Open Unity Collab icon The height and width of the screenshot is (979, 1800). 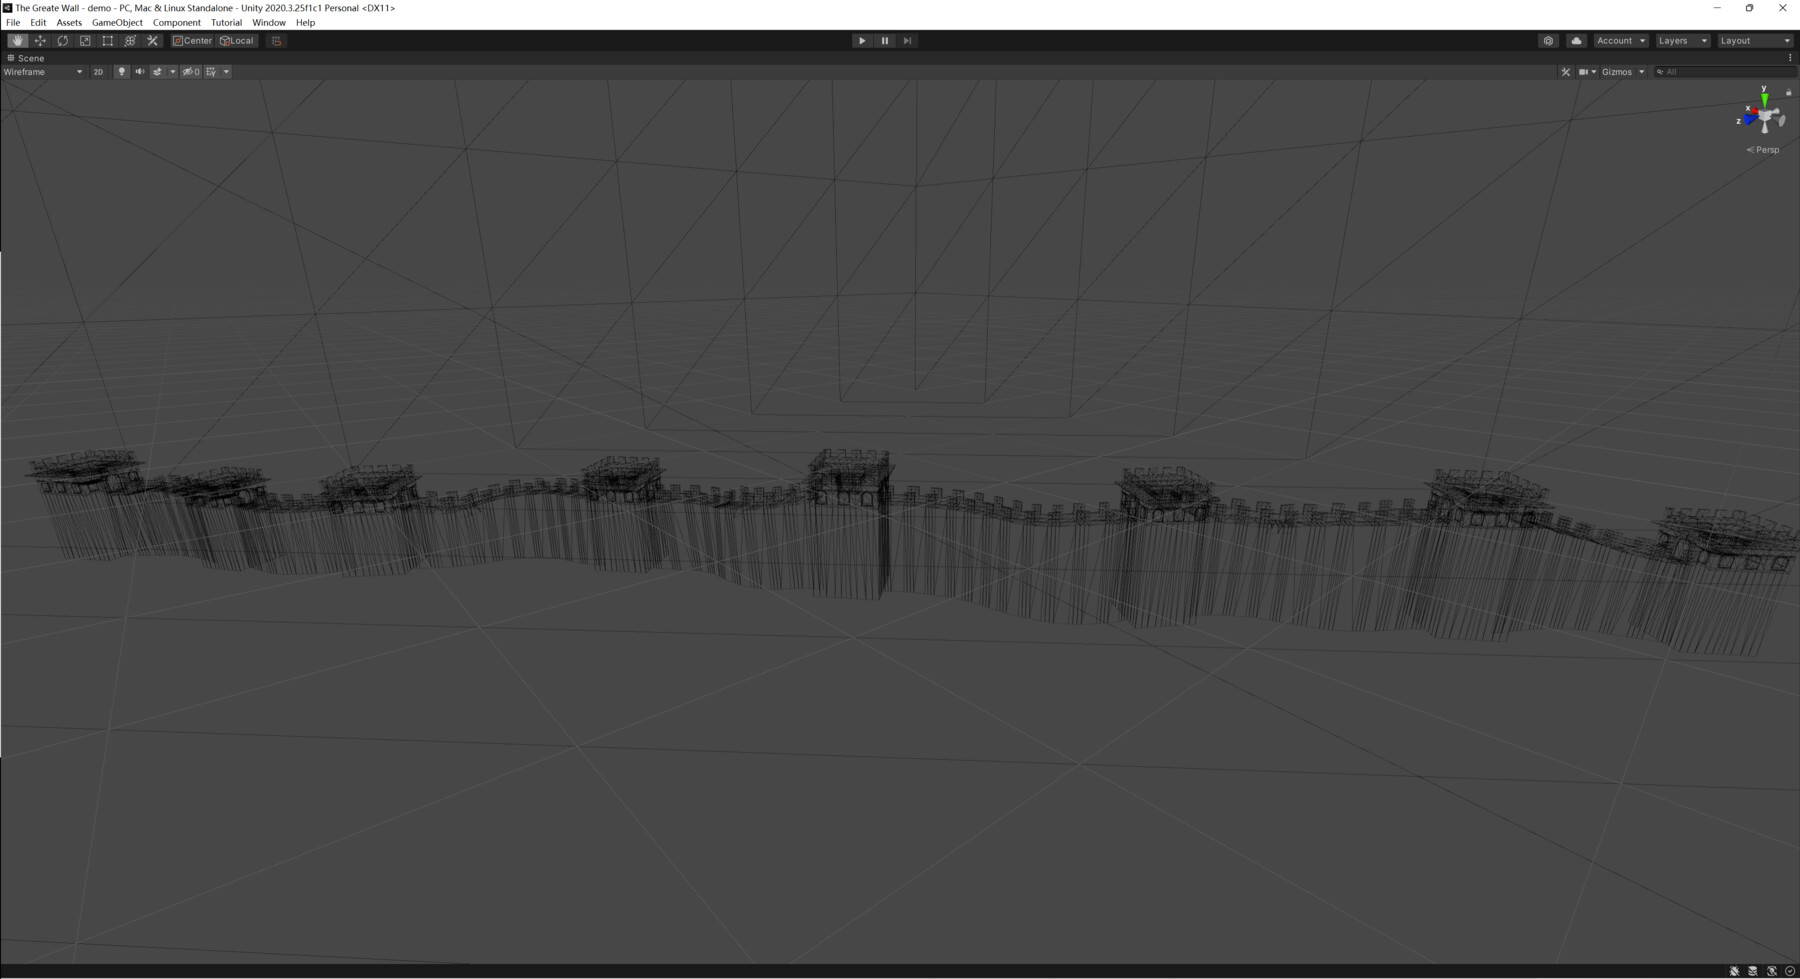pyautogui.click(x=1548, y=41)
